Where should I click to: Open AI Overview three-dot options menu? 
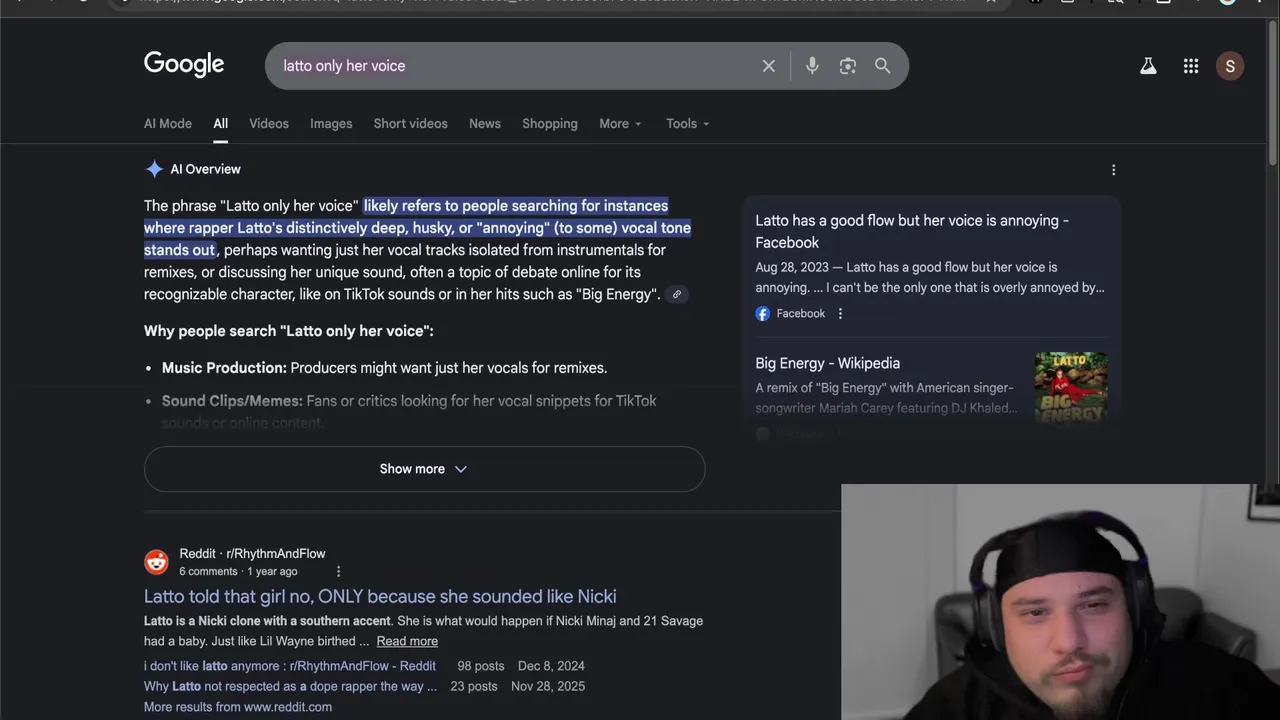point(1113,170)
